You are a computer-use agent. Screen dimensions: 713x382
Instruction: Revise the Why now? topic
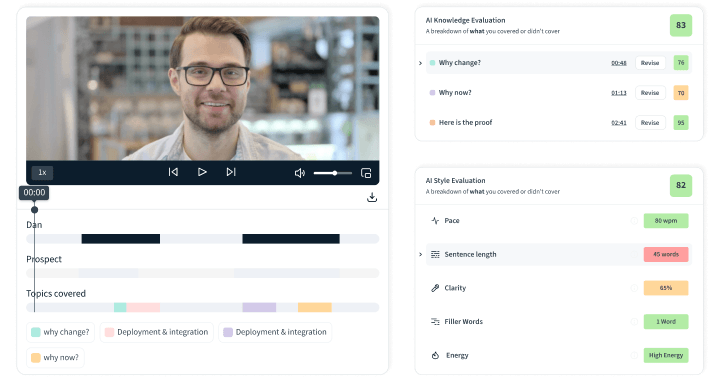tap(650, 93)
